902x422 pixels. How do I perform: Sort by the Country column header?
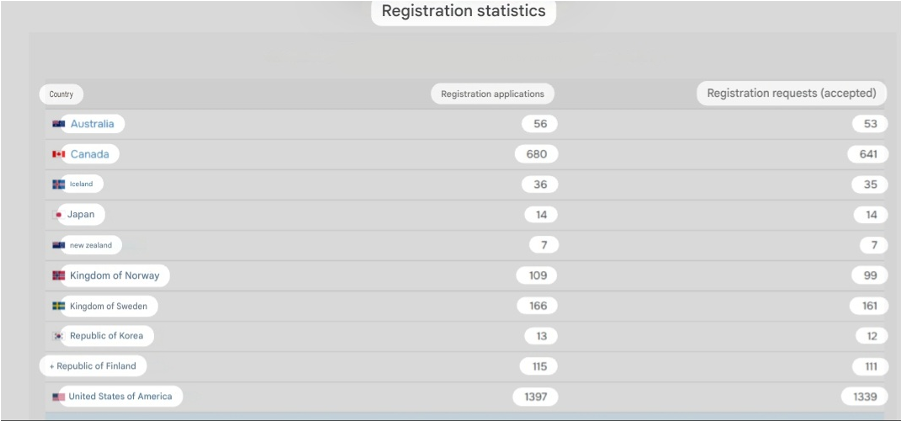coord(61,94)
